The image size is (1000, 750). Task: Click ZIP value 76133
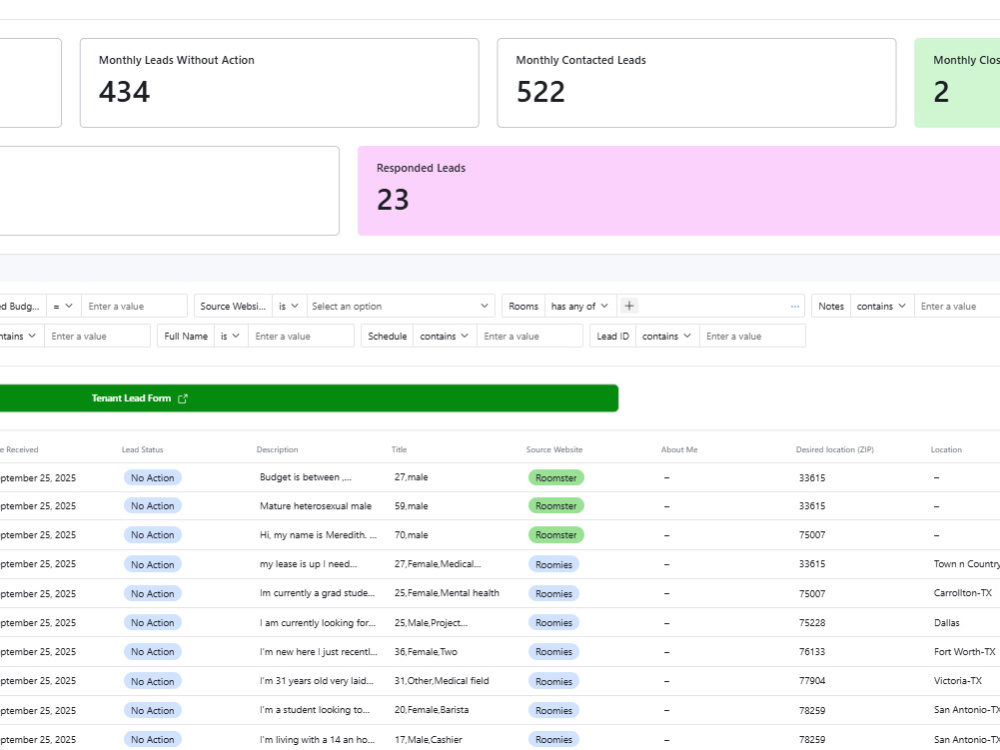pos(812,652)
